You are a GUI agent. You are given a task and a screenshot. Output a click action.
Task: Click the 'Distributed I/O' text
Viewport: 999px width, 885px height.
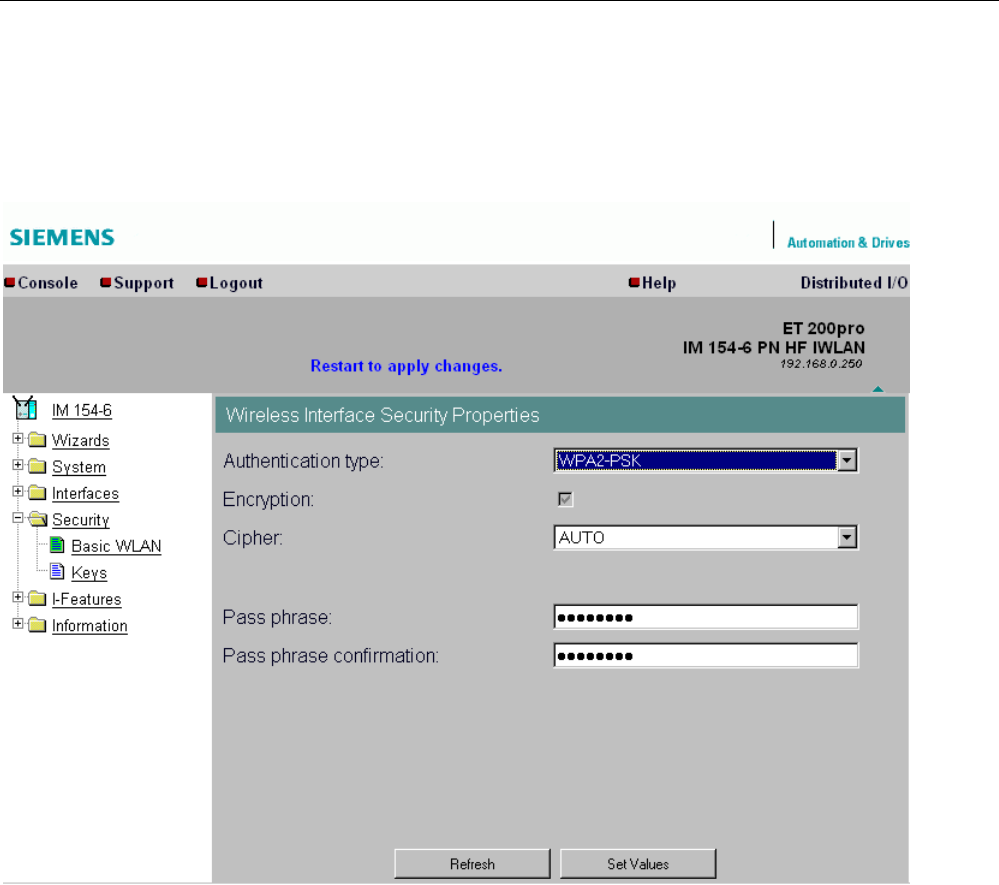(x=854, y=283)
